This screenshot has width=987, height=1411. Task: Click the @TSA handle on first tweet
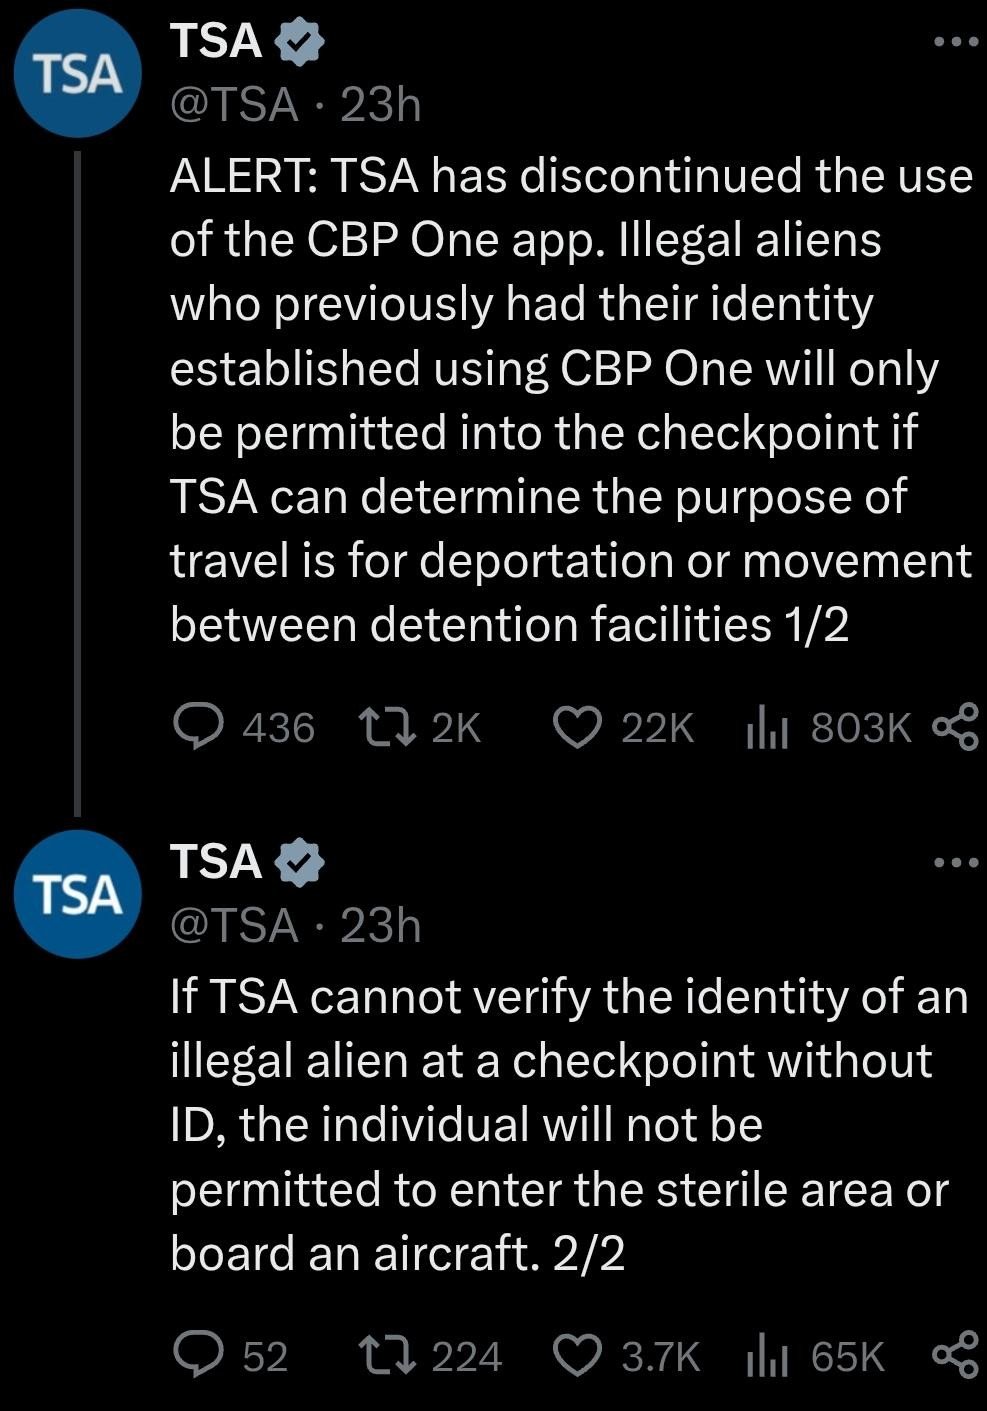click(x=235, y=105)
